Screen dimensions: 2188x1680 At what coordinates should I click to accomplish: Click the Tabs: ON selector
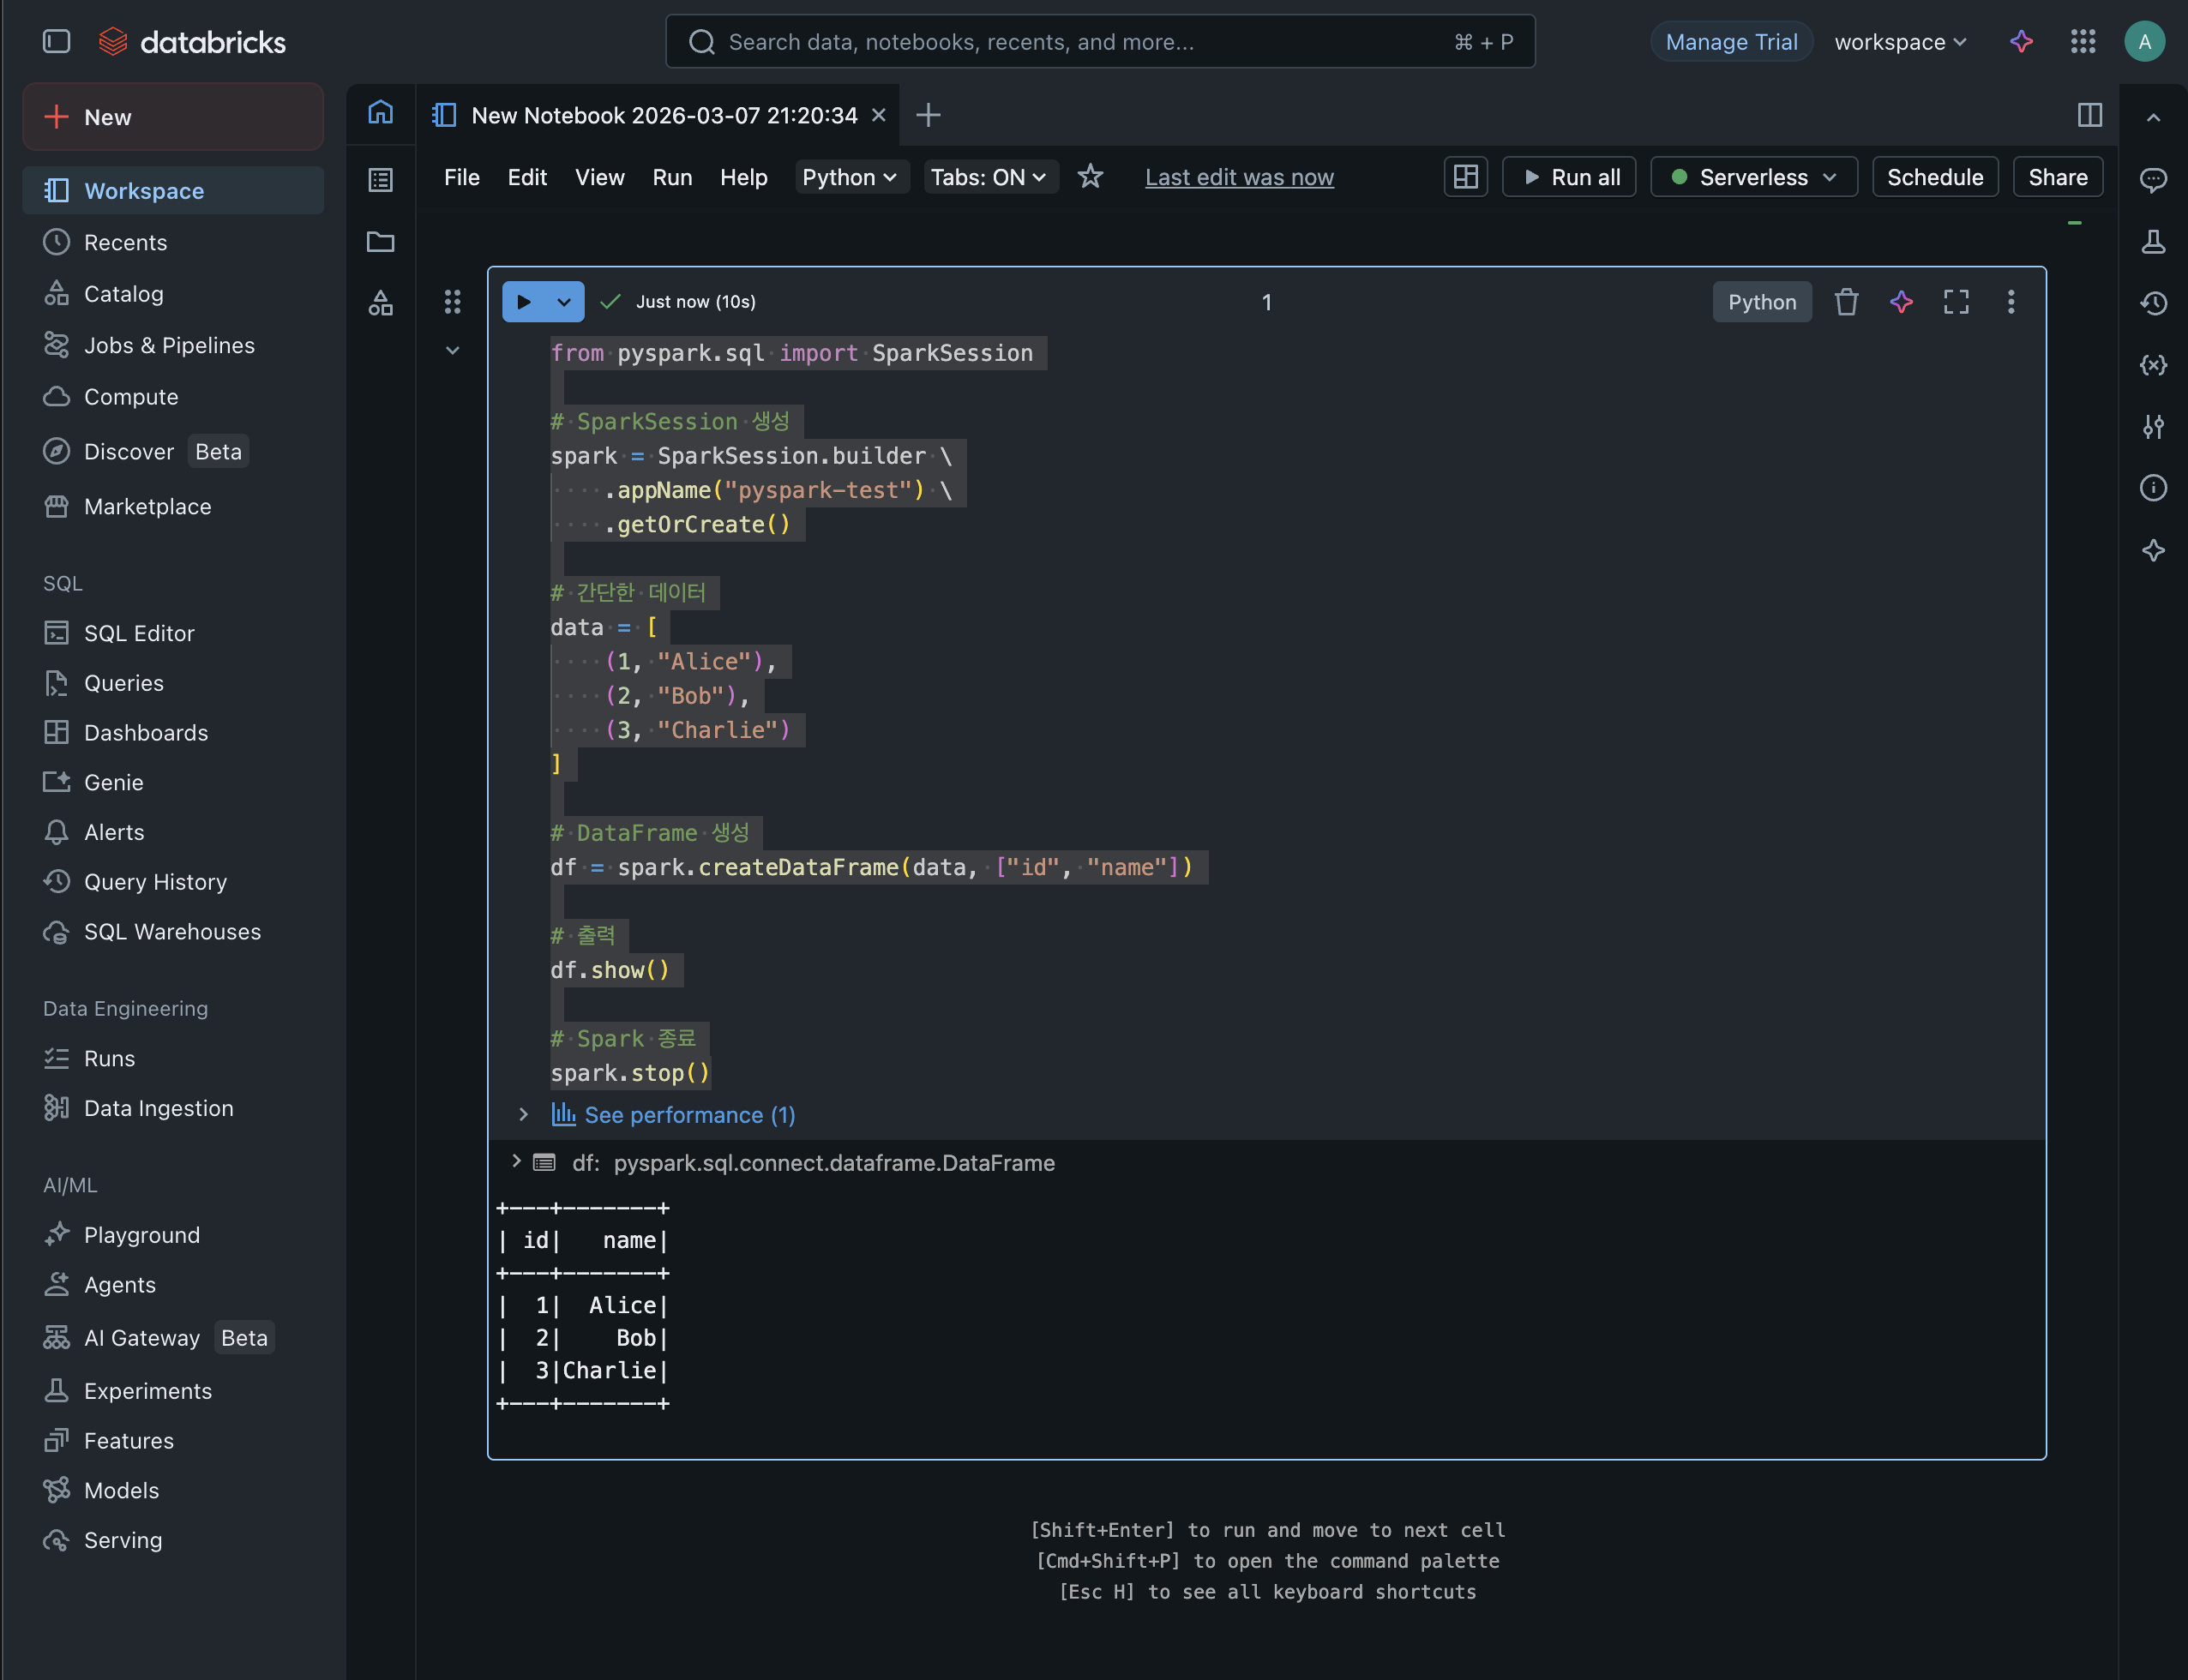989,177
